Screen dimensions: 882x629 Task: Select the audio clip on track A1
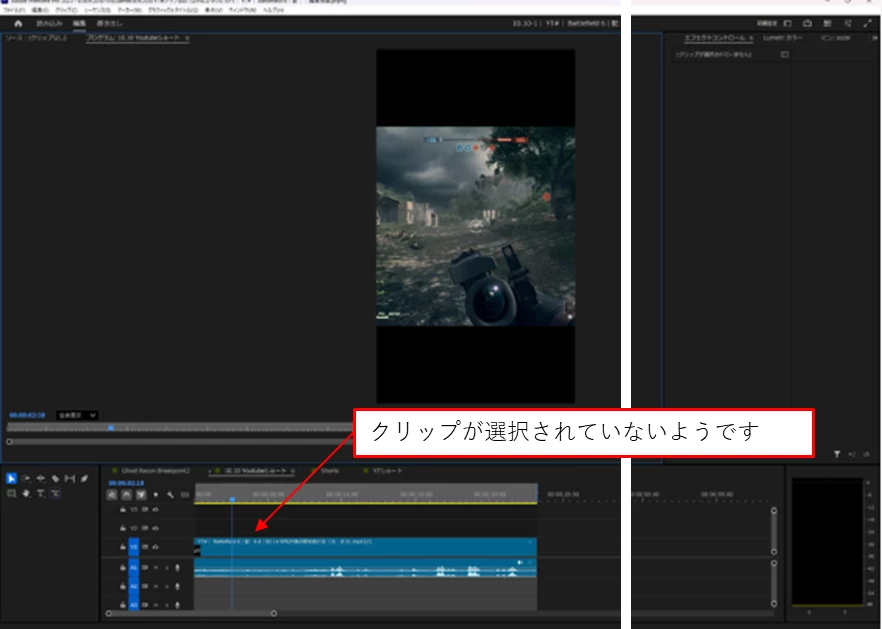(366, 568)
